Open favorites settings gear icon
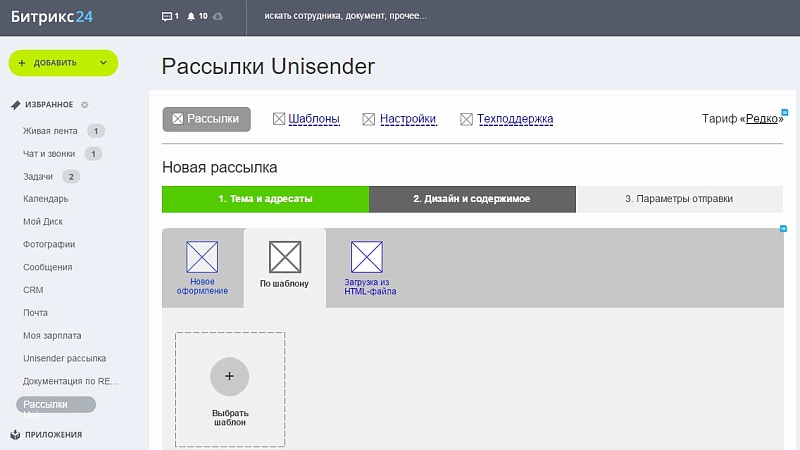 click(x=85, y=104)
